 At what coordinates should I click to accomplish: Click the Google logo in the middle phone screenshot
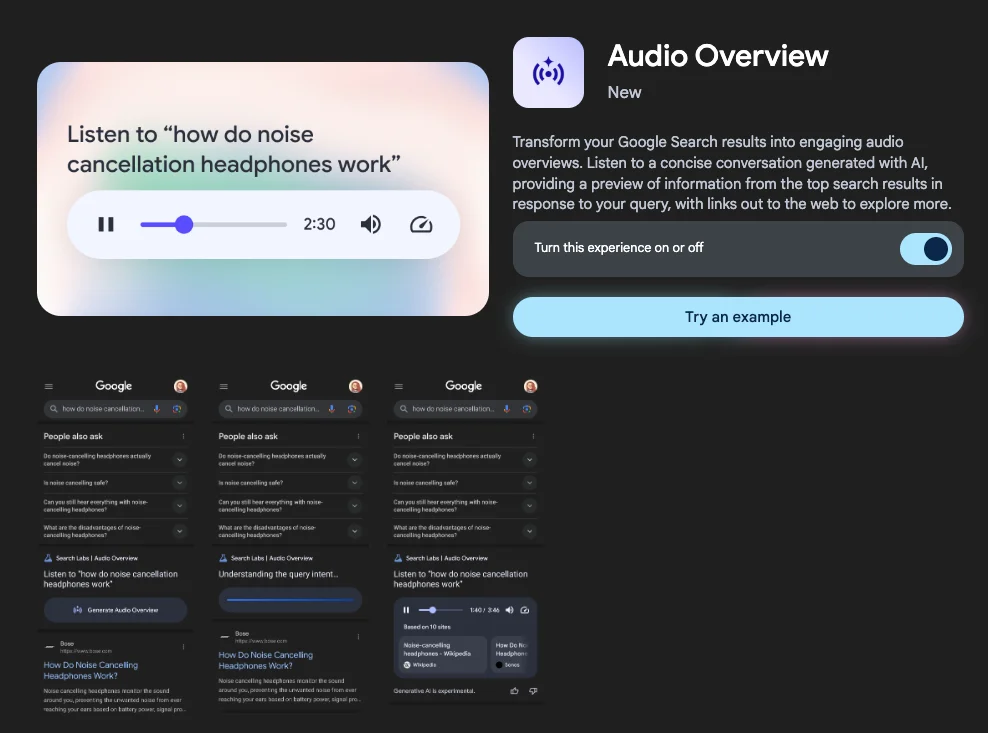[289, 386]
